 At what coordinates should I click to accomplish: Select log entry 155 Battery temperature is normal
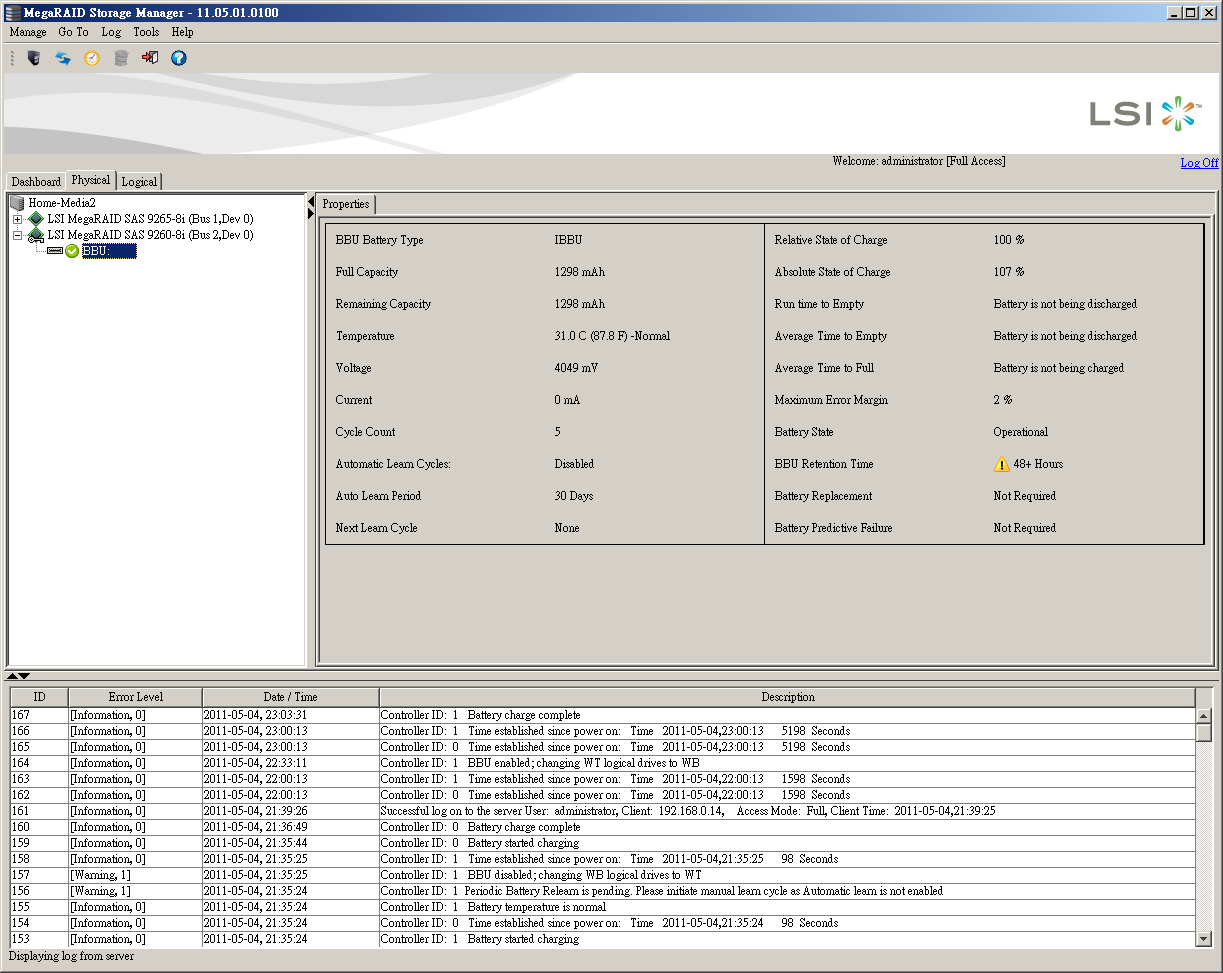pyautogui.click(x=603, y=907)
